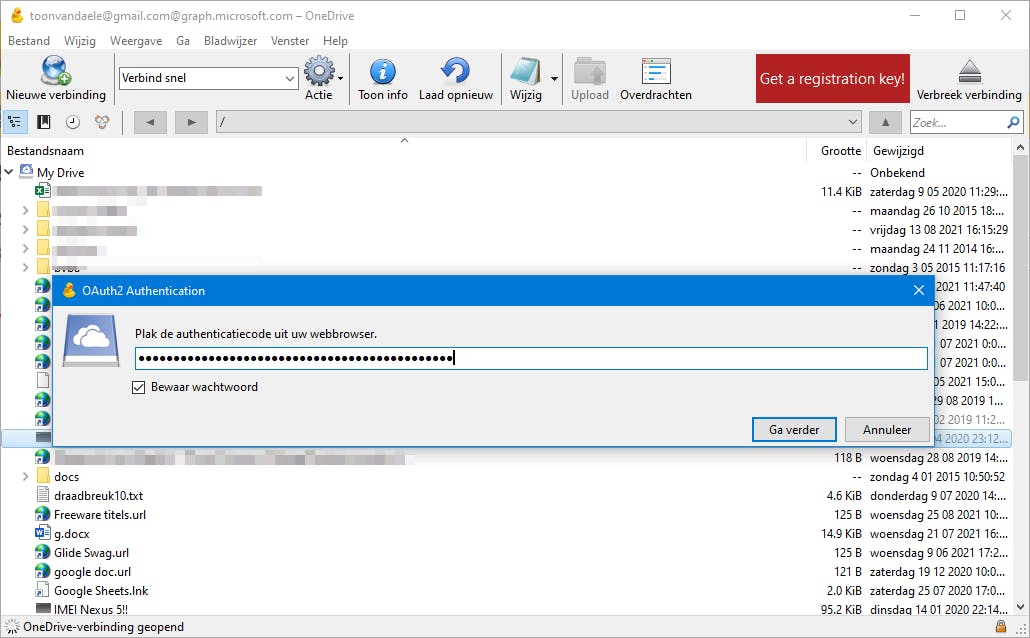Open the Wijzig editor dropdown arrow

(554, 79)
